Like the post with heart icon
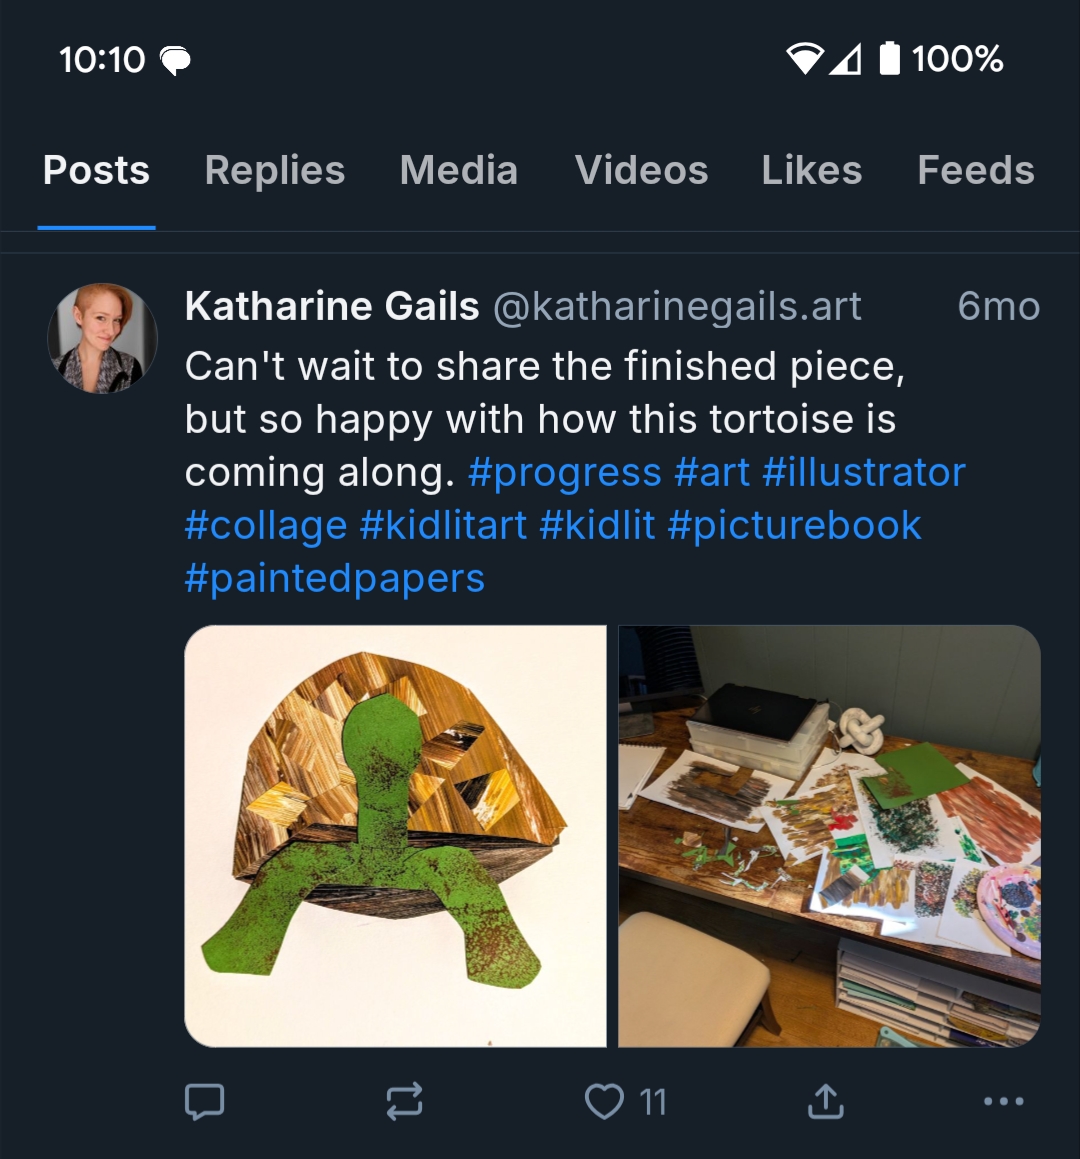Screen dimensions: 1080x1159 (605, 1101)
